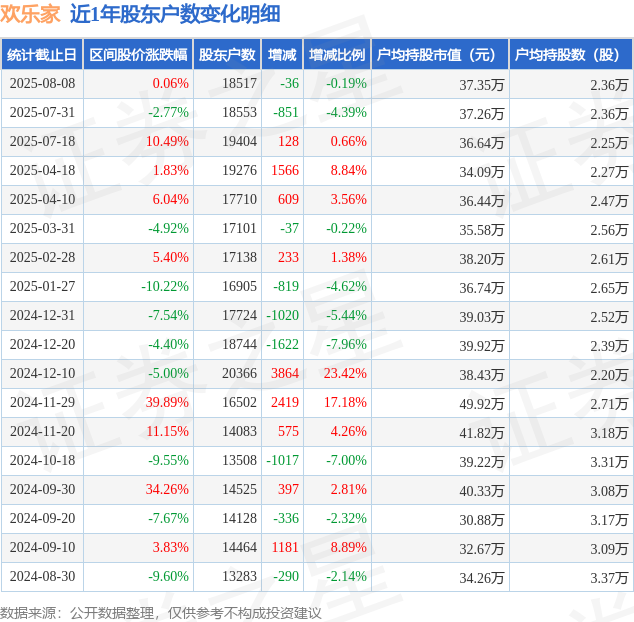Select the date cell 2024-09-10

click(x=42, y=547)
